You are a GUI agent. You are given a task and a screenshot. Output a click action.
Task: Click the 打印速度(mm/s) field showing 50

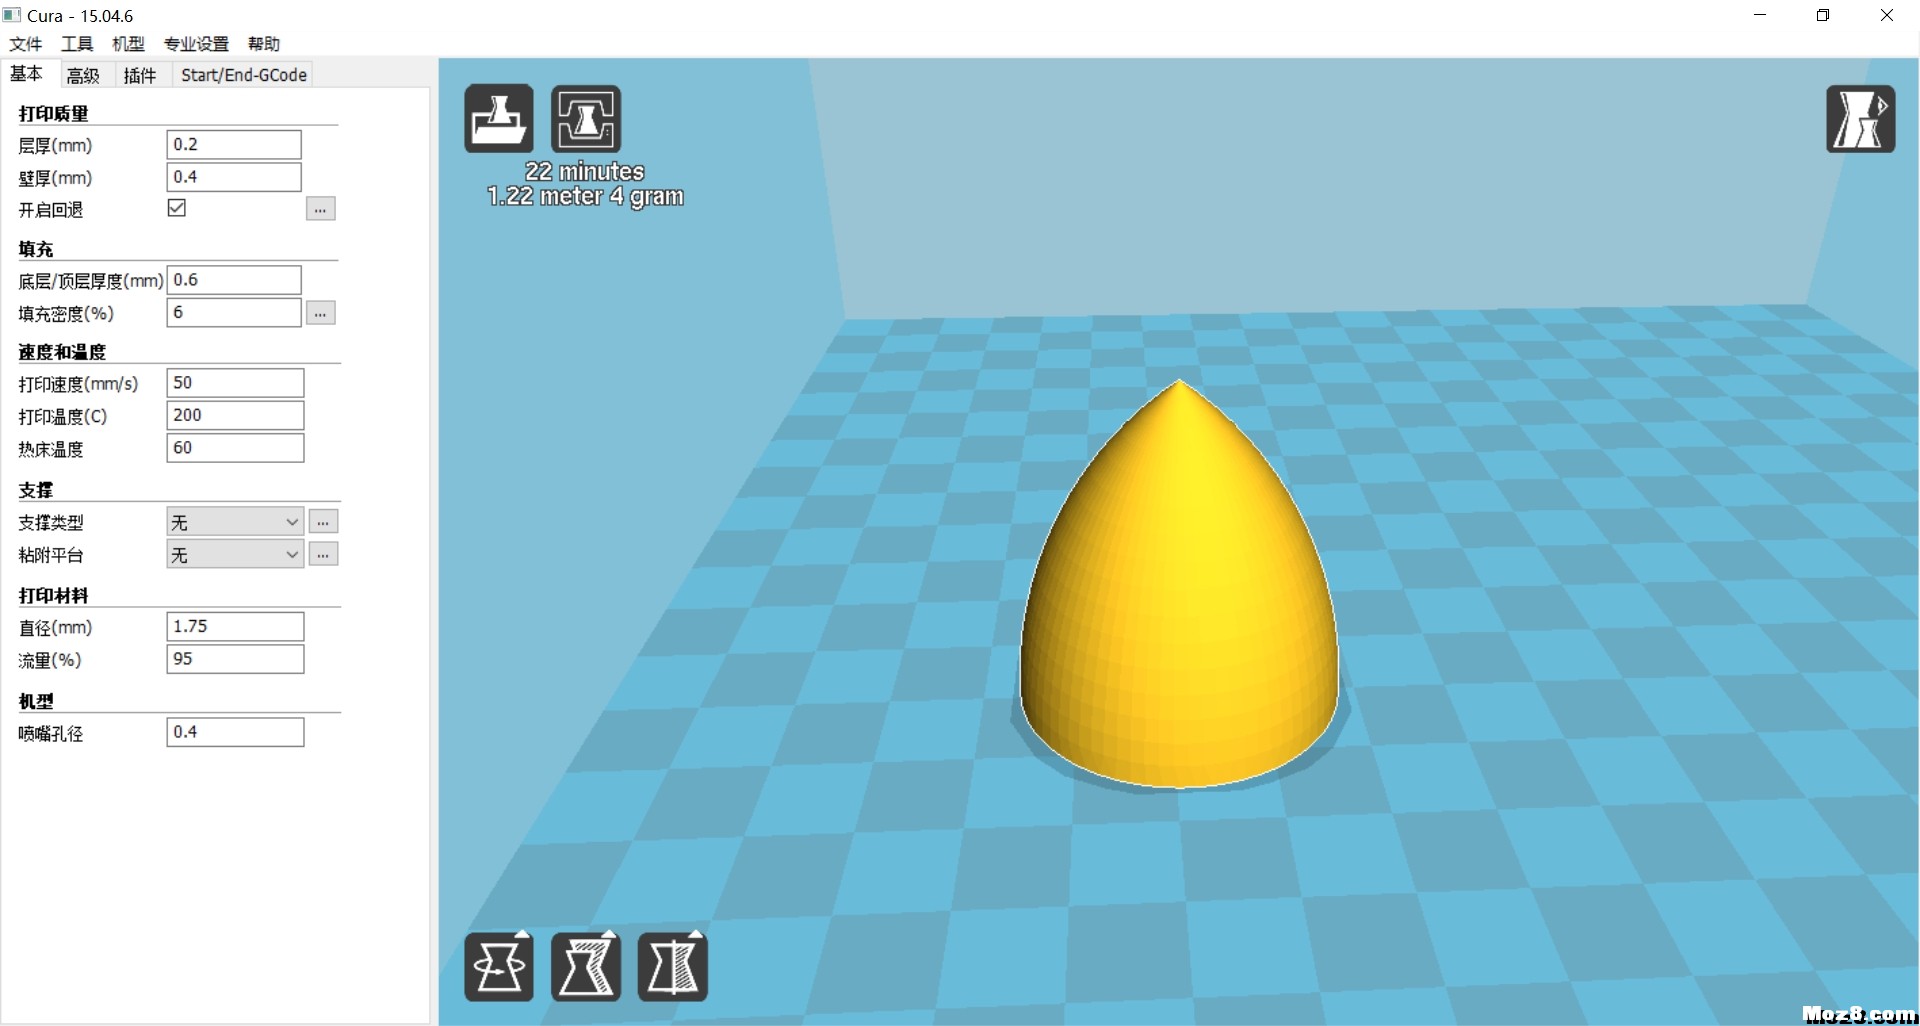pos(235,383)
